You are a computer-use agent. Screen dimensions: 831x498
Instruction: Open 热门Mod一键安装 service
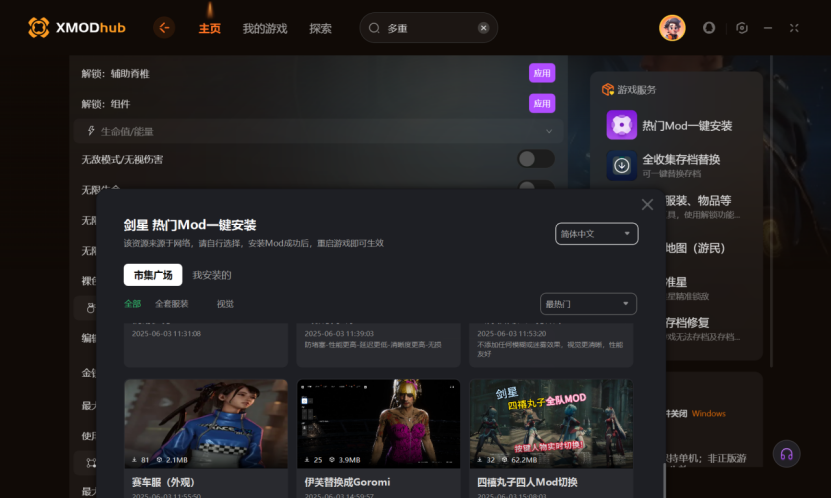[687, 126]
